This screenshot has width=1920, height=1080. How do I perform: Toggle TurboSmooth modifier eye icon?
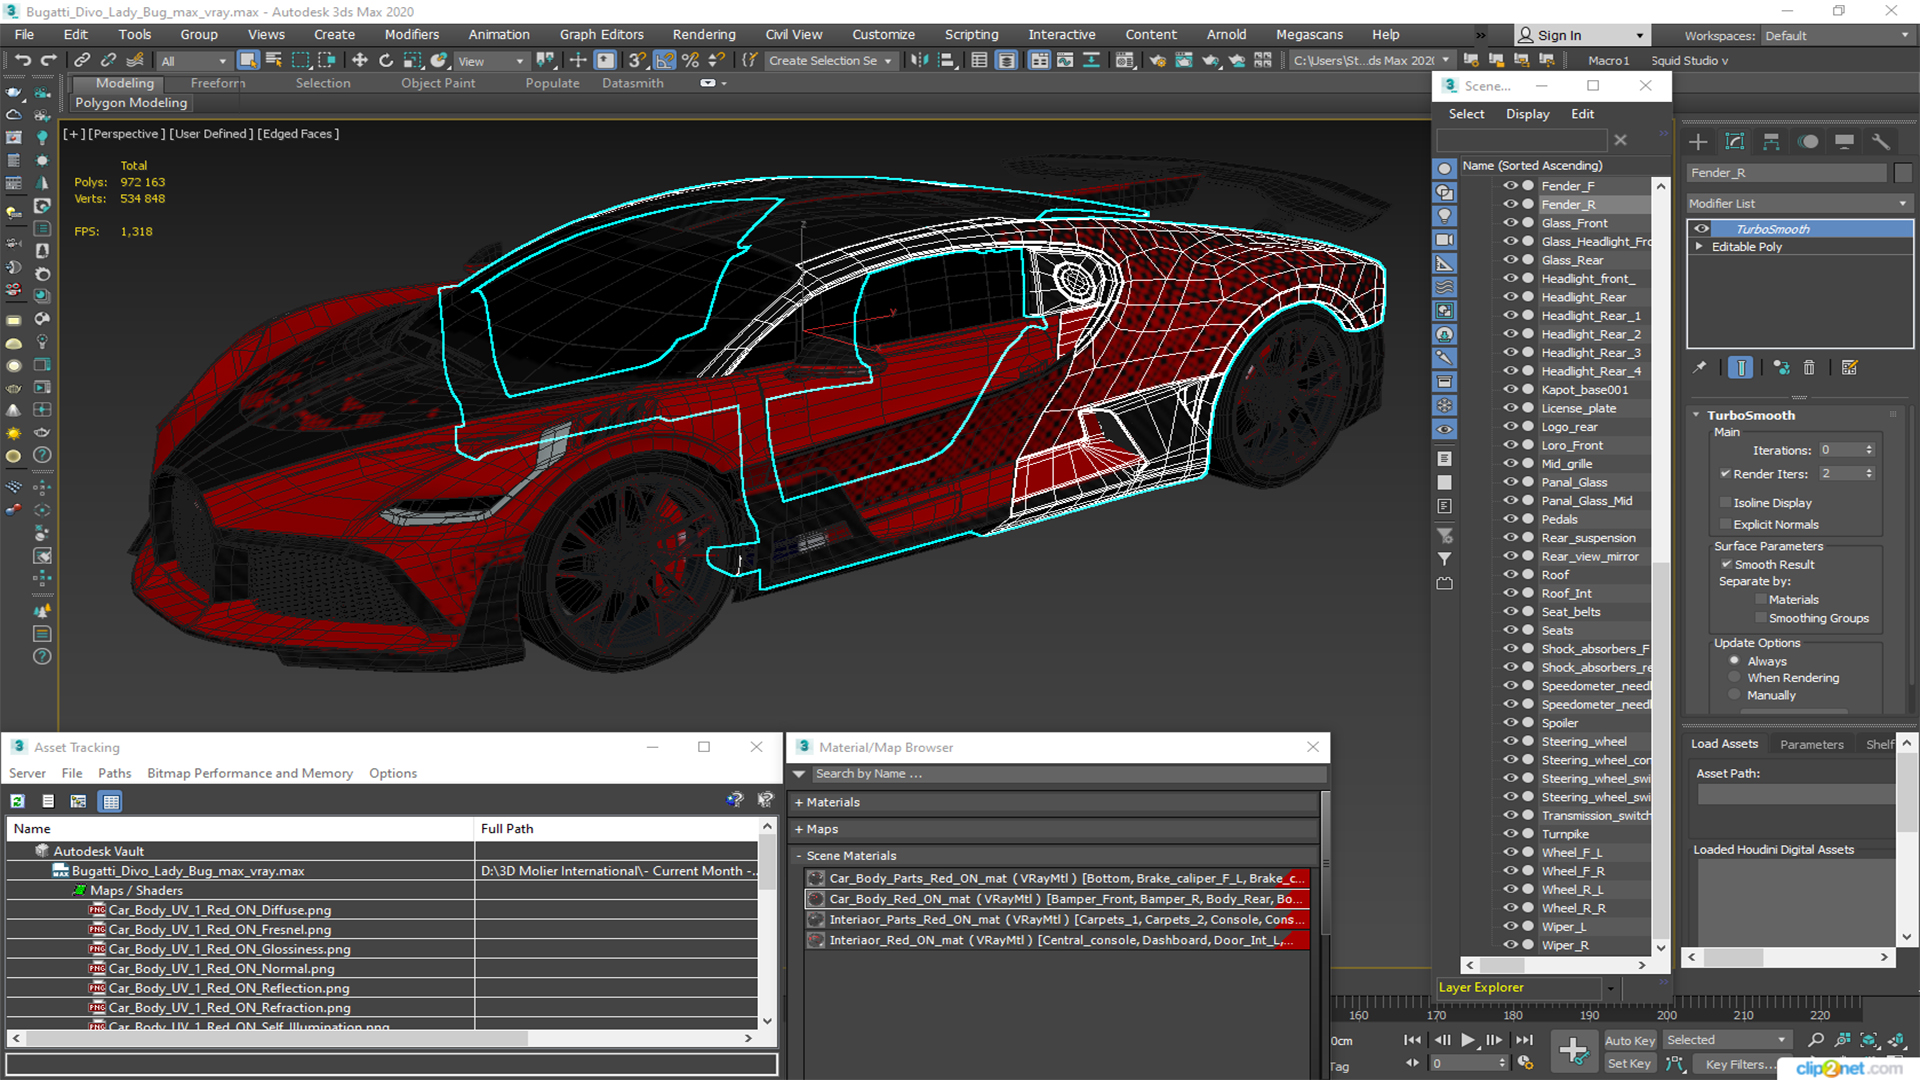pyautogui.click(x=1701, y=229)
